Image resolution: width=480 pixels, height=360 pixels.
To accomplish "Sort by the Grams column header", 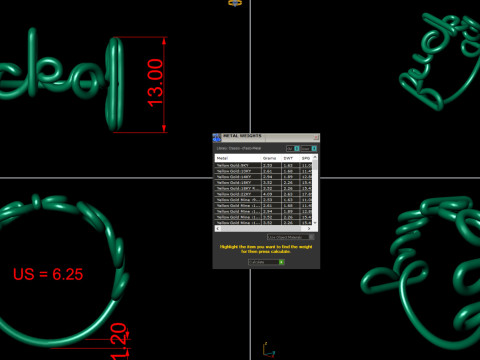I will [271, 158].
